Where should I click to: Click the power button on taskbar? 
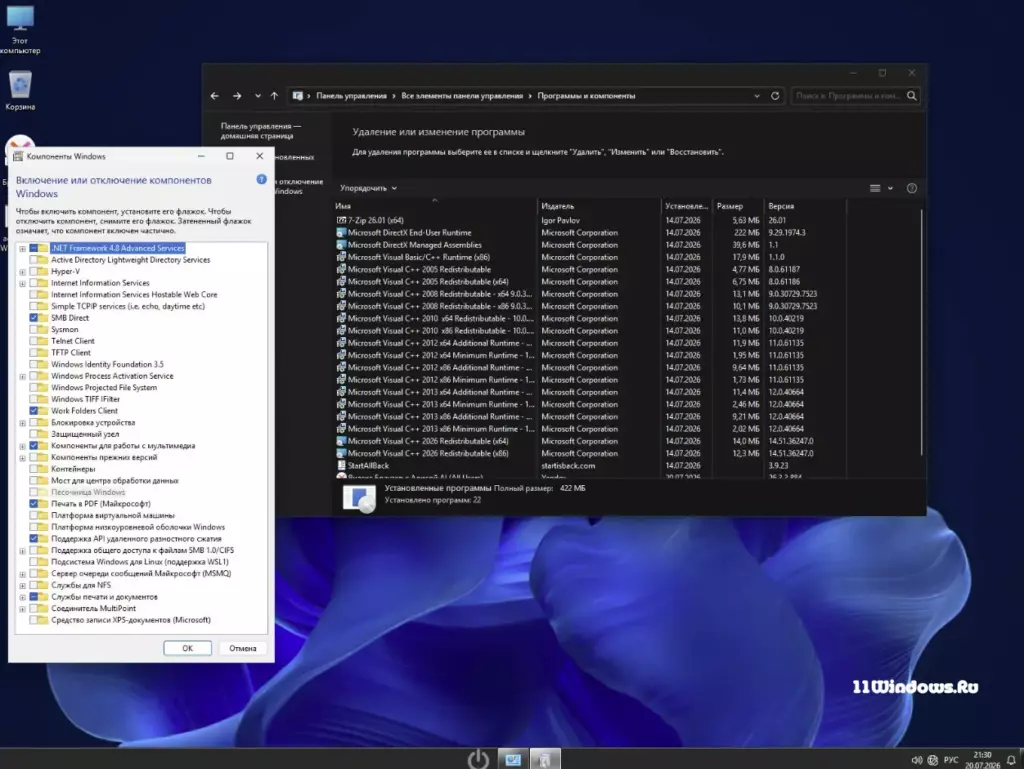[x=478, y=759]
